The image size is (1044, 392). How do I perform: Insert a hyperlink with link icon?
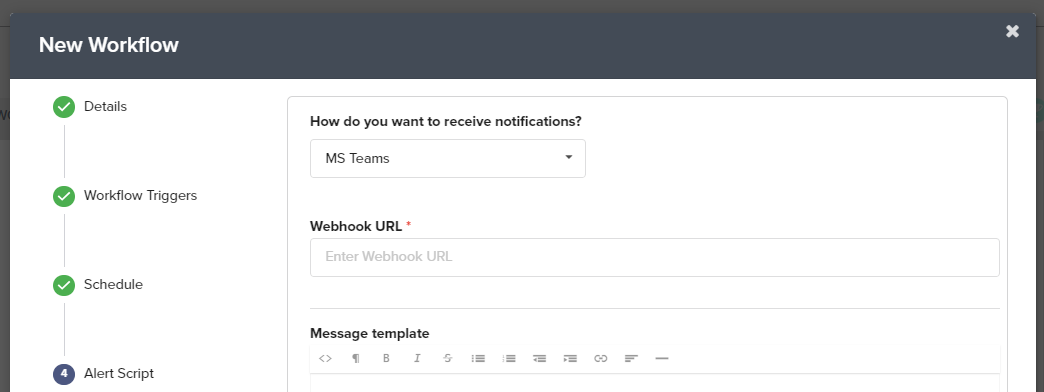[x=601, y=358]
